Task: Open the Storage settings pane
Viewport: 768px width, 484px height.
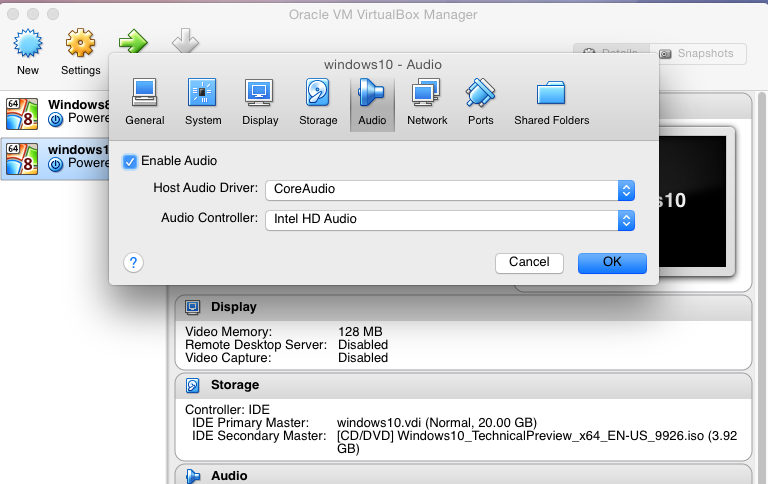Action: coord(318,102)
